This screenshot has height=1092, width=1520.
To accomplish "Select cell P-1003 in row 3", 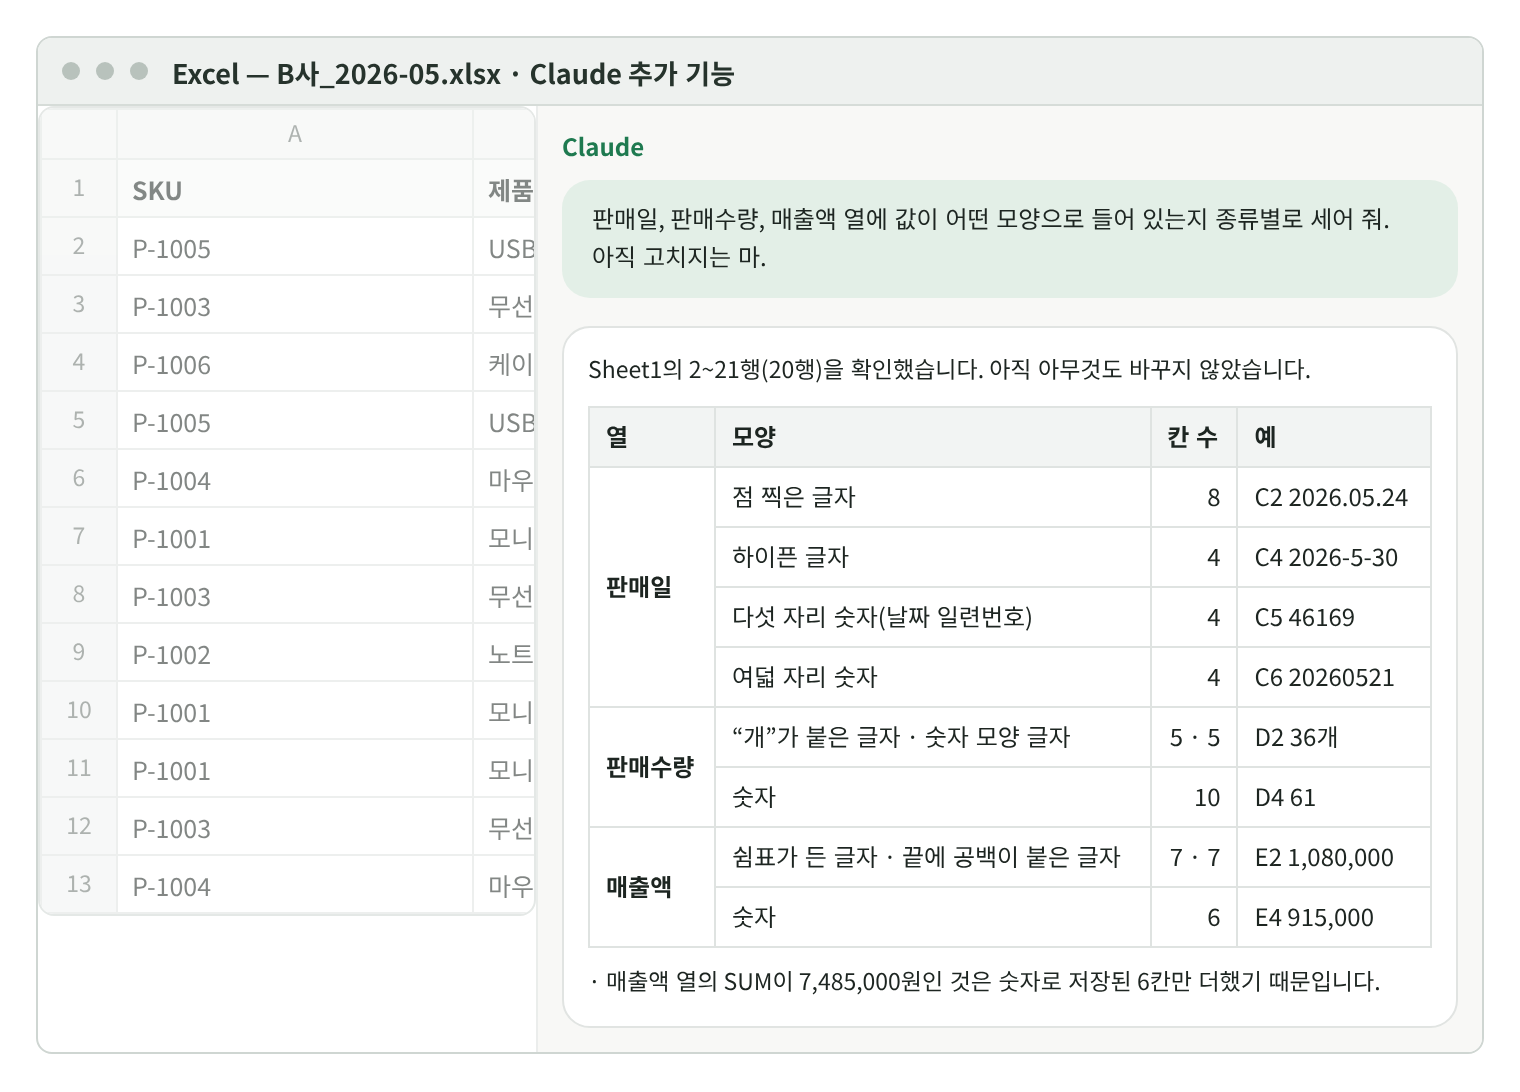I will [x=294, y=305].
